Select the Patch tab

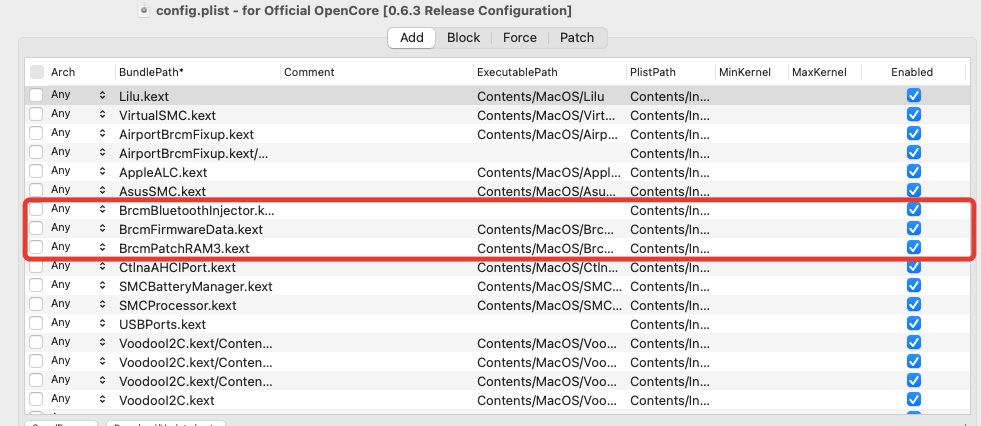(577, 38)
